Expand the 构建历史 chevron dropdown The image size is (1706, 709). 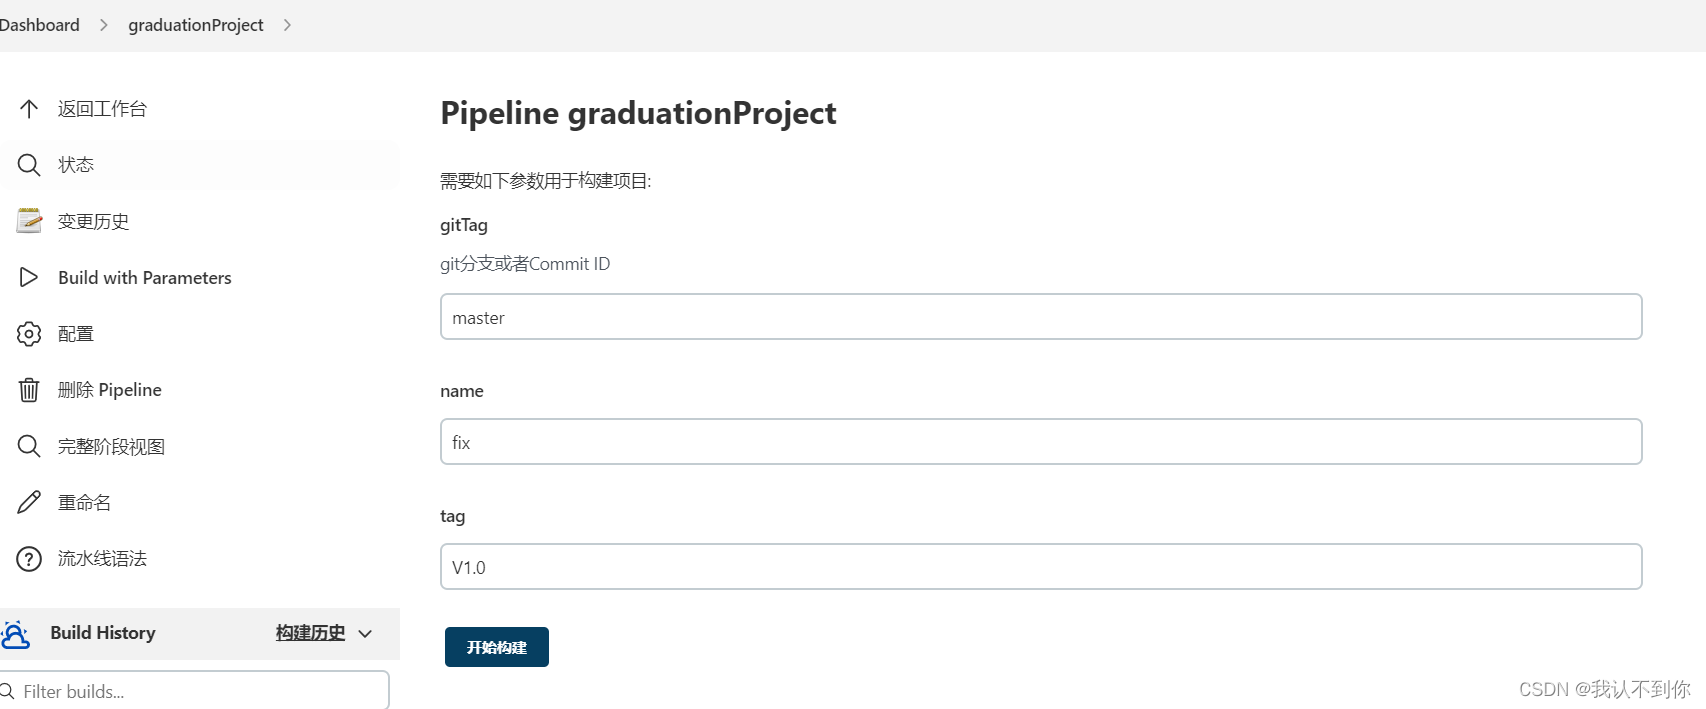point(365,634)
